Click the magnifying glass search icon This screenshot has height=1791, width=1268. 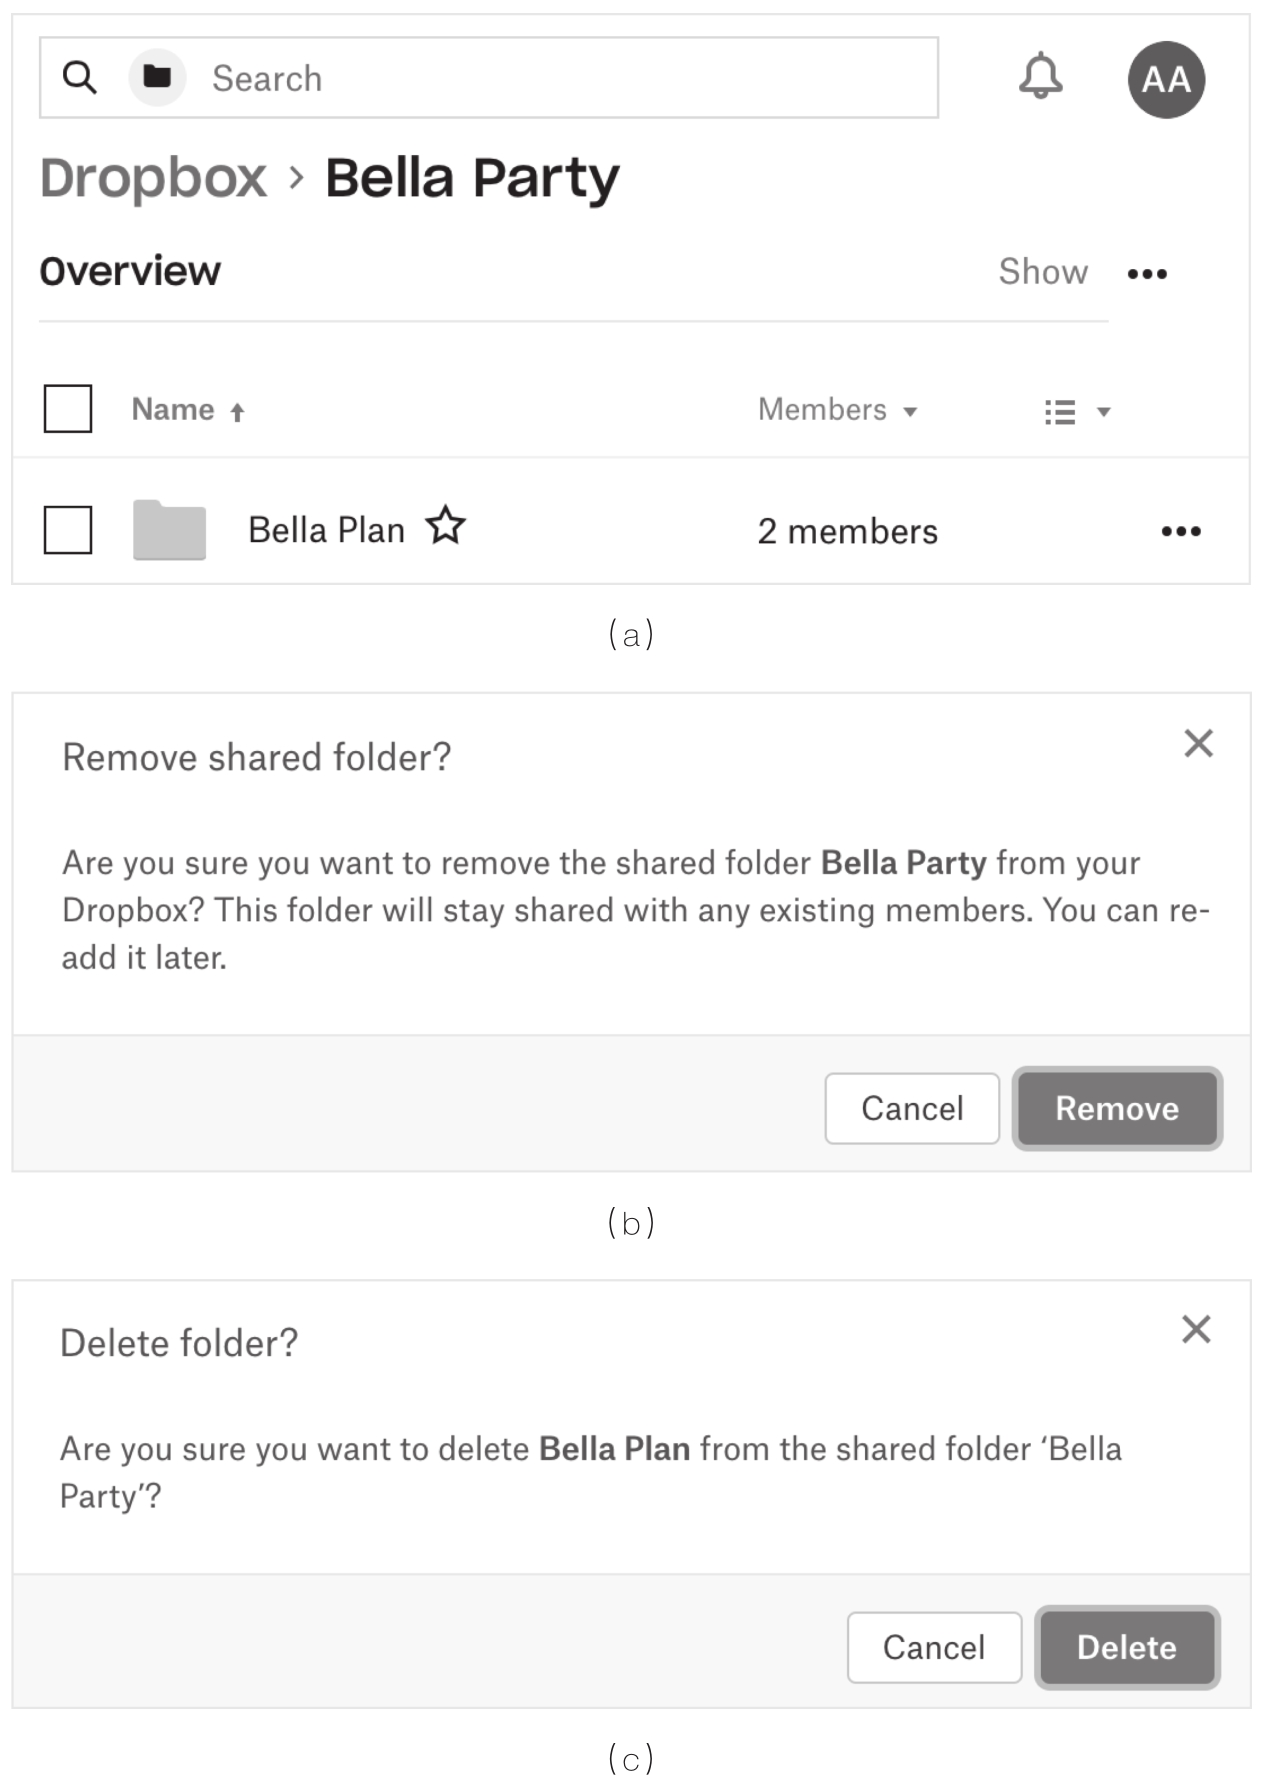coord(79,77)
